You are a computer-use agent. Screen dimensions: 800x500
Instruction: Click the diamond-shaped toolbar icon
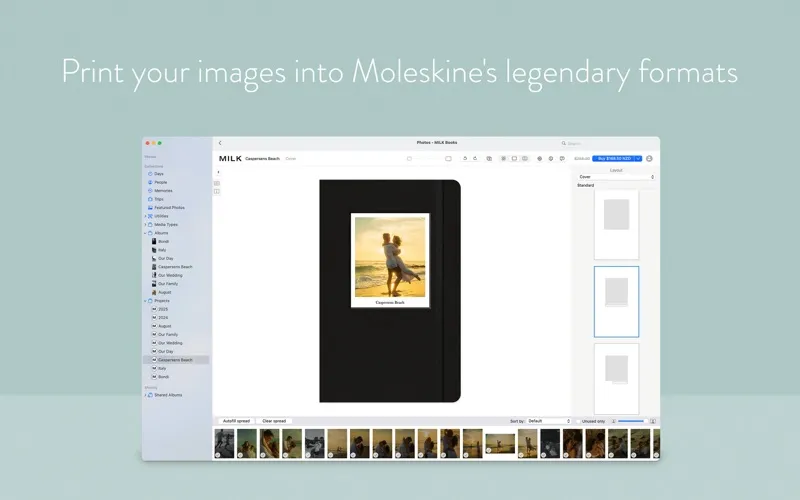[x=539, y=159]
